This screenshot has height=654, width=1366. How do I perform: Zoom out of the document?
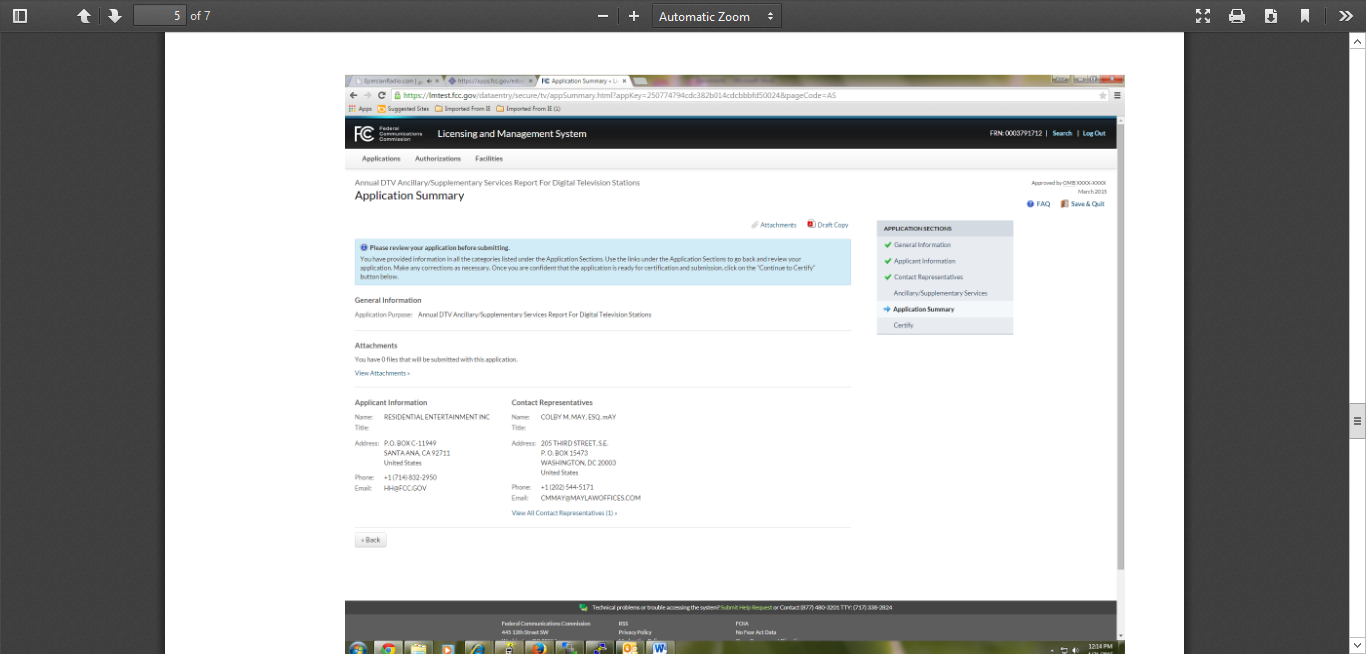[602, 16]
